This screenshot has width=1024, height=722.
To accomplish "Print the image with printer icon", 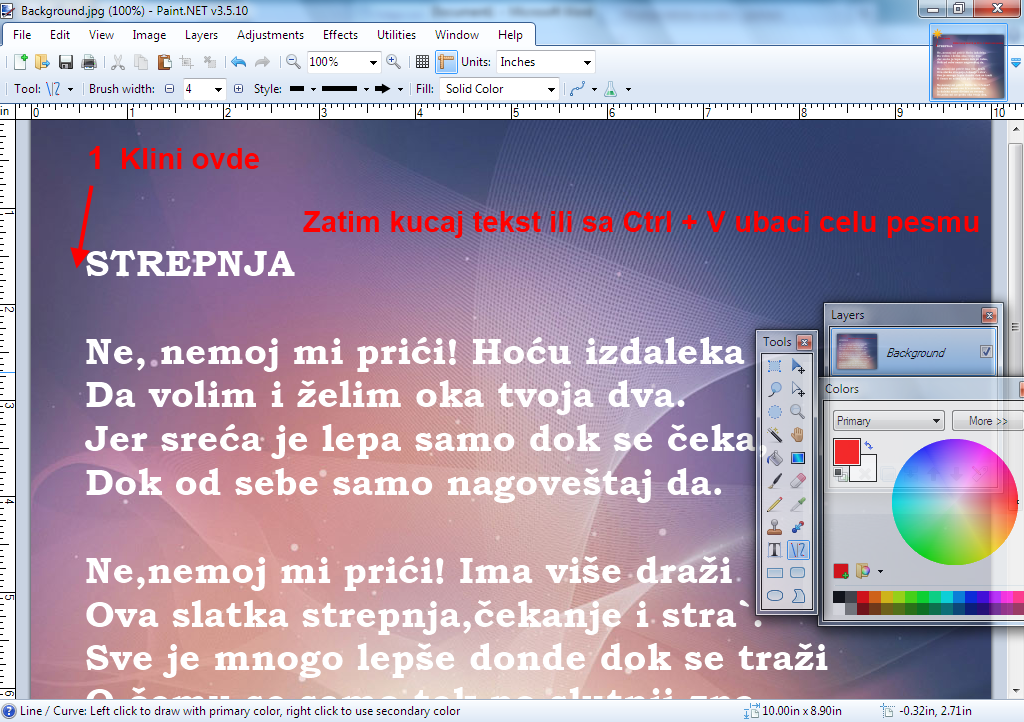I will coord(89,62).
